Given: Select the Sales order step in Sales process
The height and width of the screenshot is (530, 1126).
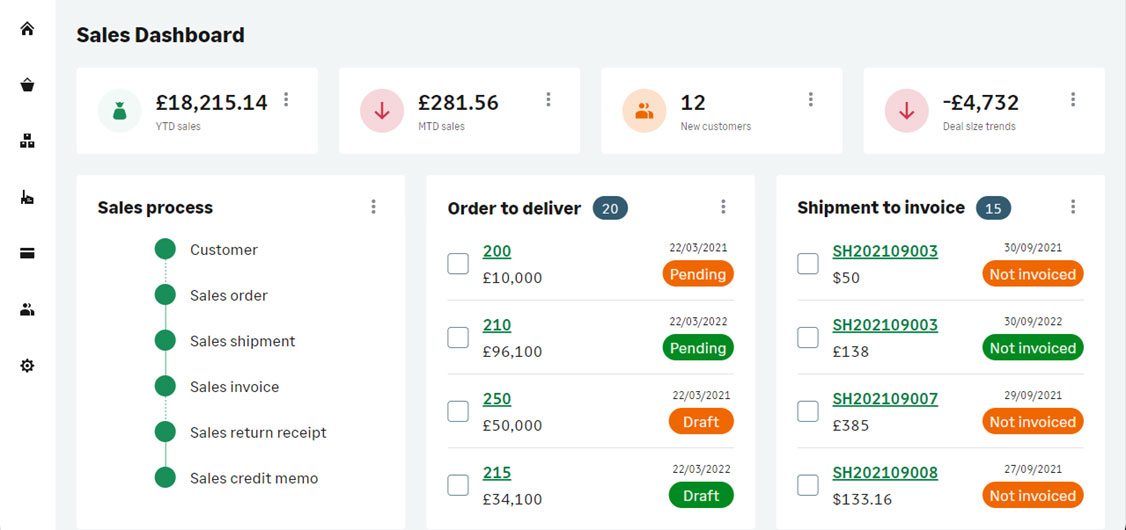Looking at the screenshot, I should (228, 295).
